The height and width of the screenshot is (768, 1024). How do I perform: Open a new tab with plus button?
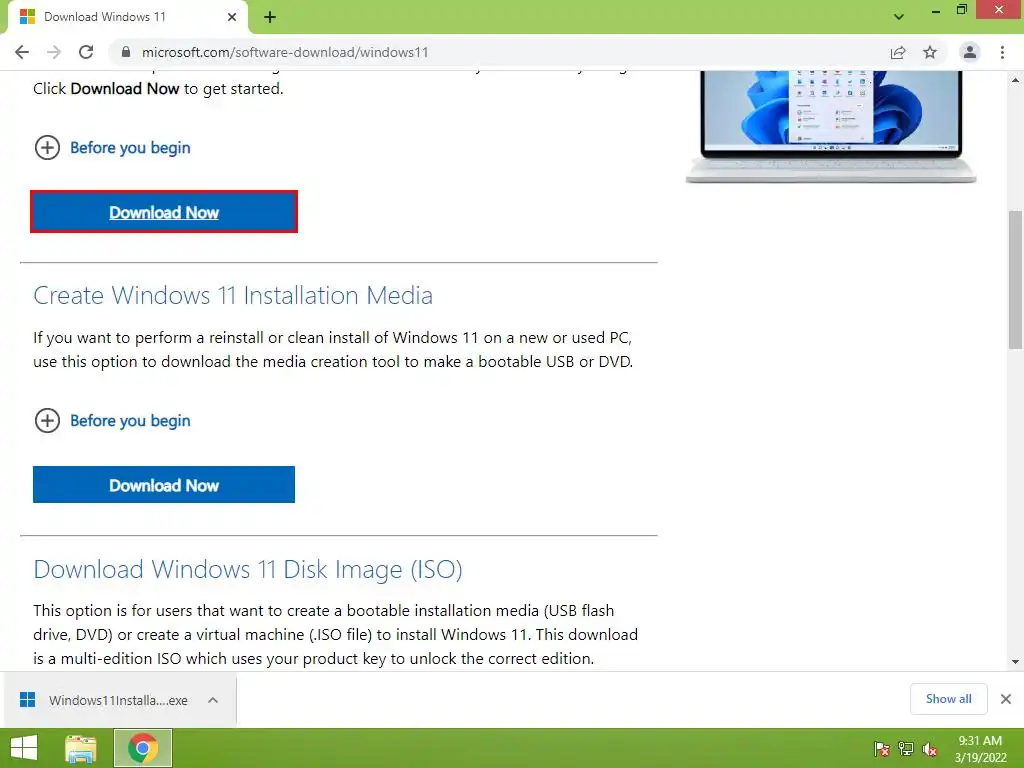tap(270, 17)
